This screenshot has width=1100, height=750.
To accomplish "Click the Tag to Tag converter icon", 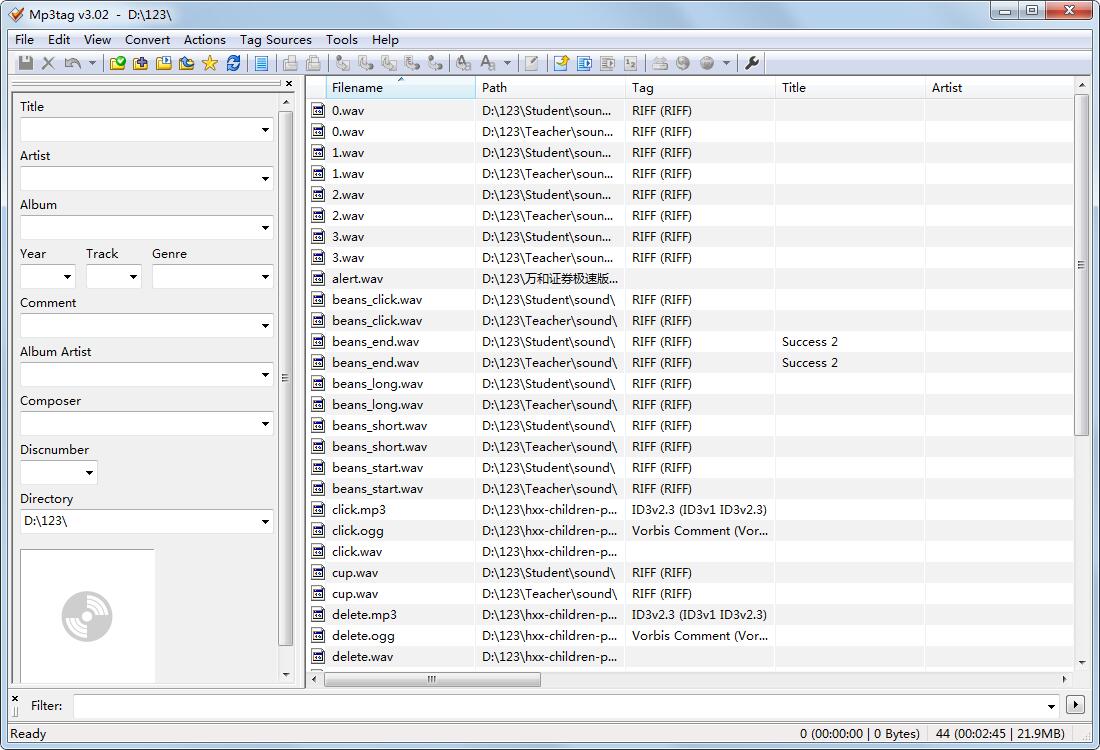I will 435,63.
